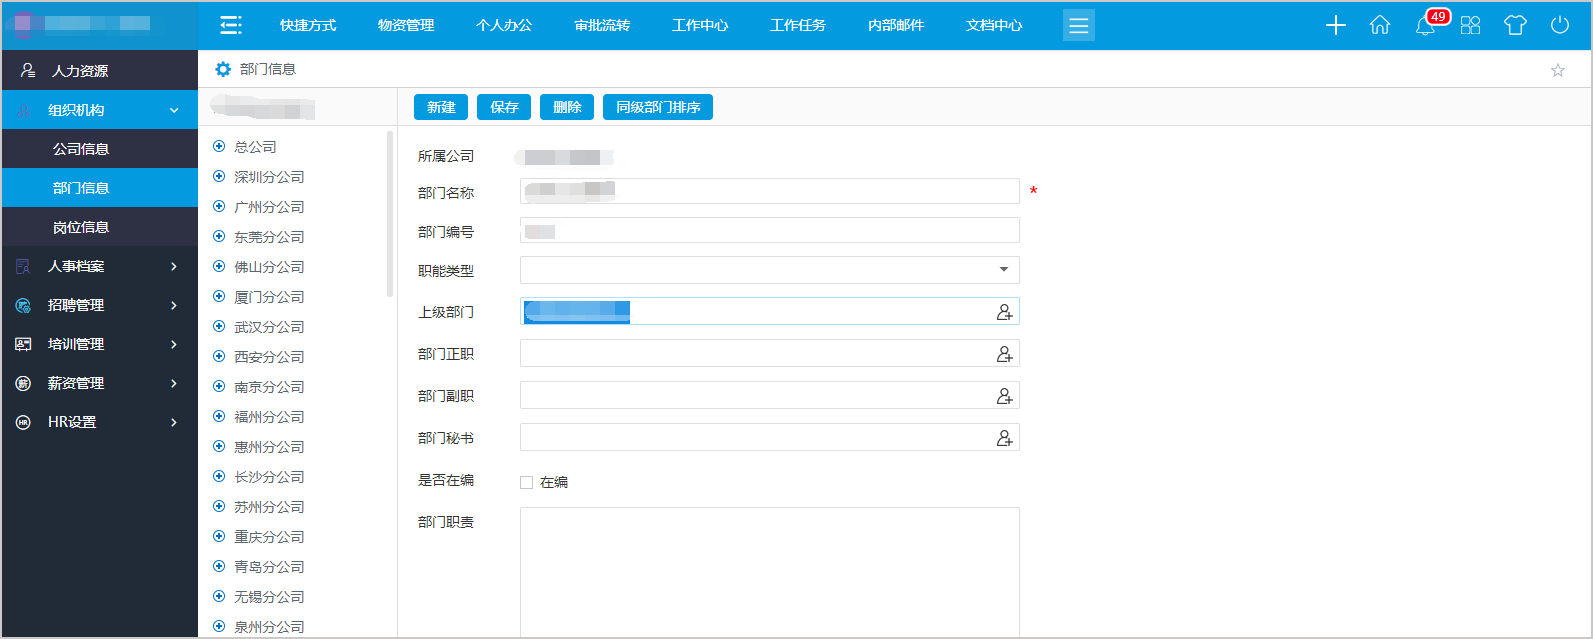Click into the 部门职责 text area
This screenshot has width=1593, height=639.
pyautogui.click(x=769, y=570)
